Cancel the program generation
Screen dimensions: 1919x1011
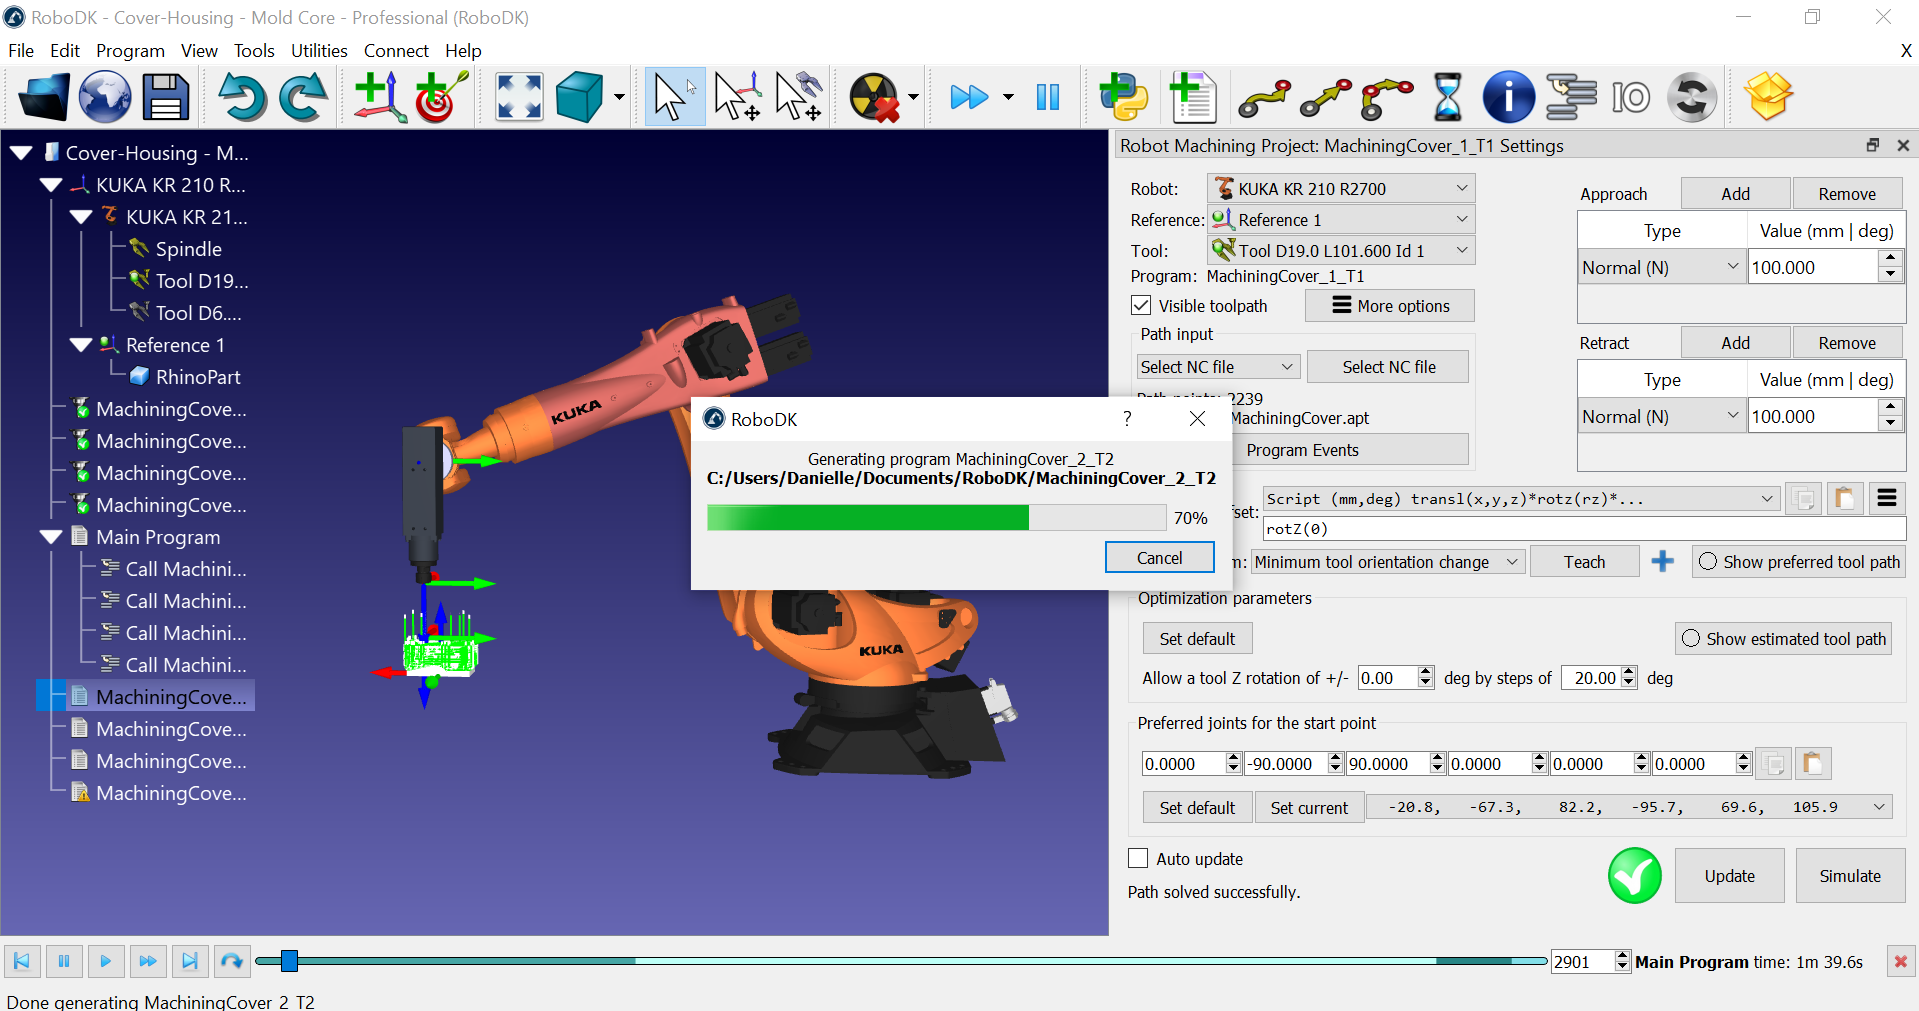[x=1159, y=557]
